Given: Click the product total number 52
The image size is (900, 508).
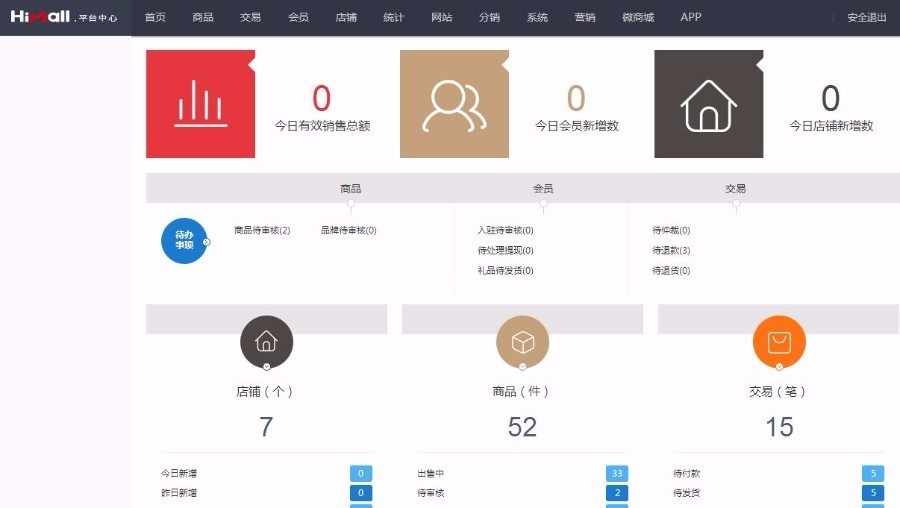Looking at the screenshot, I should [x=522, y=426].
